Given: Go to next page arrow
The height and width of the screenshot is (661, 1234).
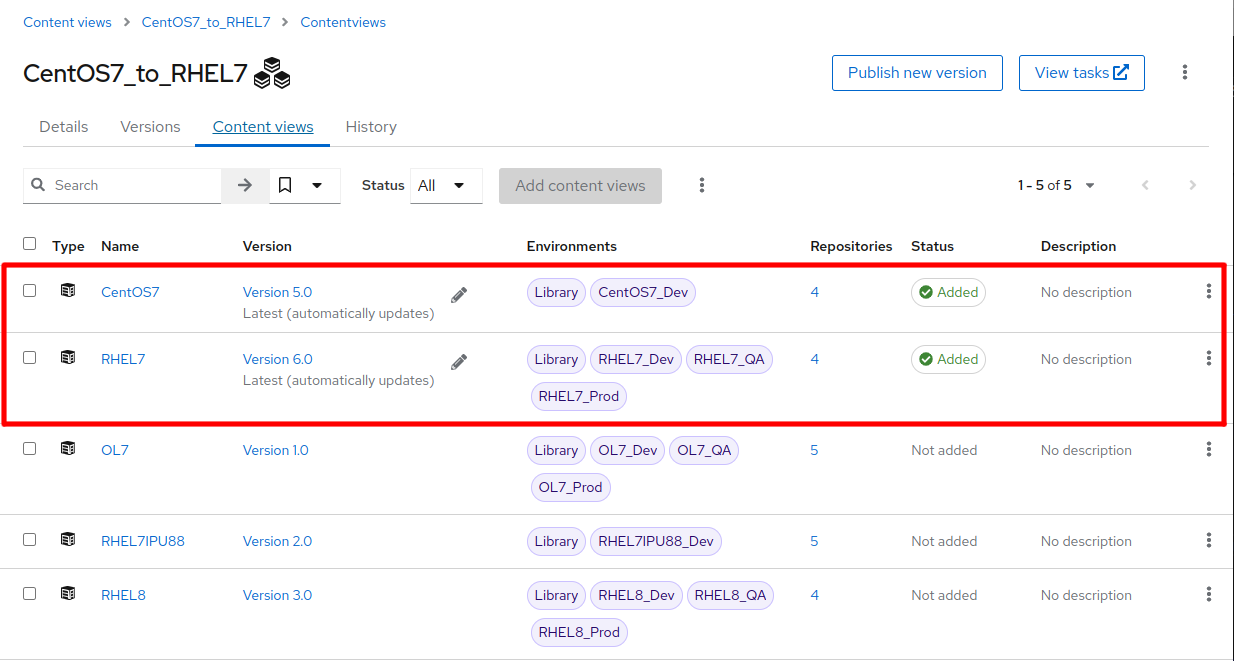Looking at the screenshot, I should [x=1192, y=185].
